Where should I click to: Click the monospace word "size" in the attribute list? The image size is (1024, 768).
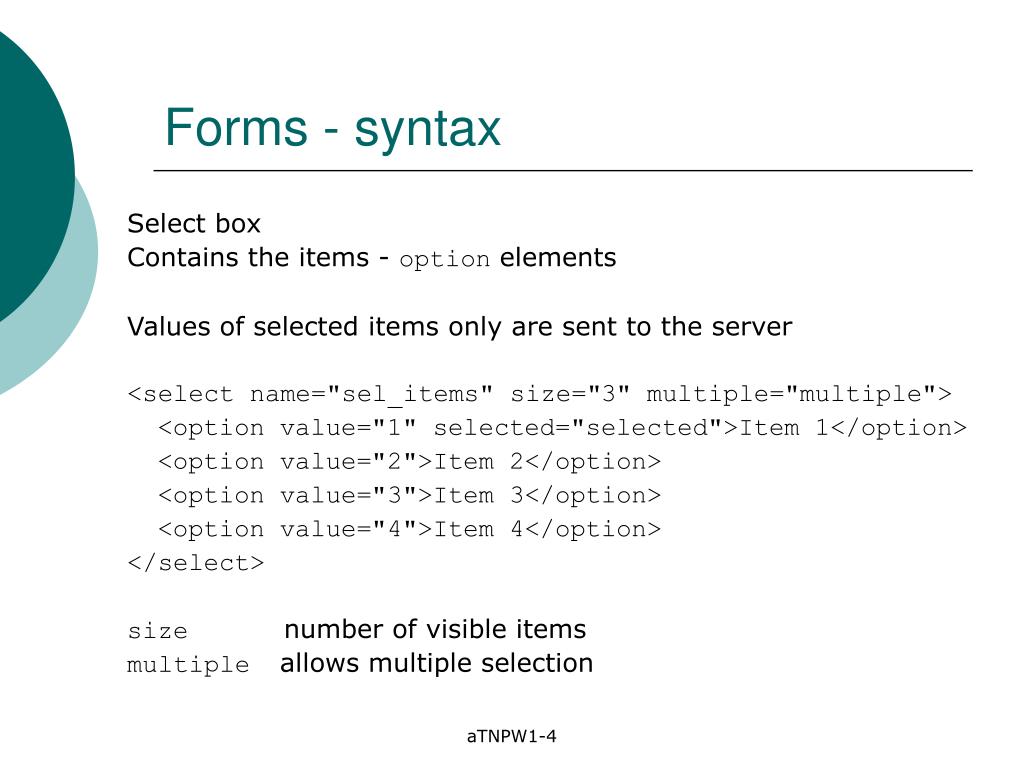pos(157,631)
